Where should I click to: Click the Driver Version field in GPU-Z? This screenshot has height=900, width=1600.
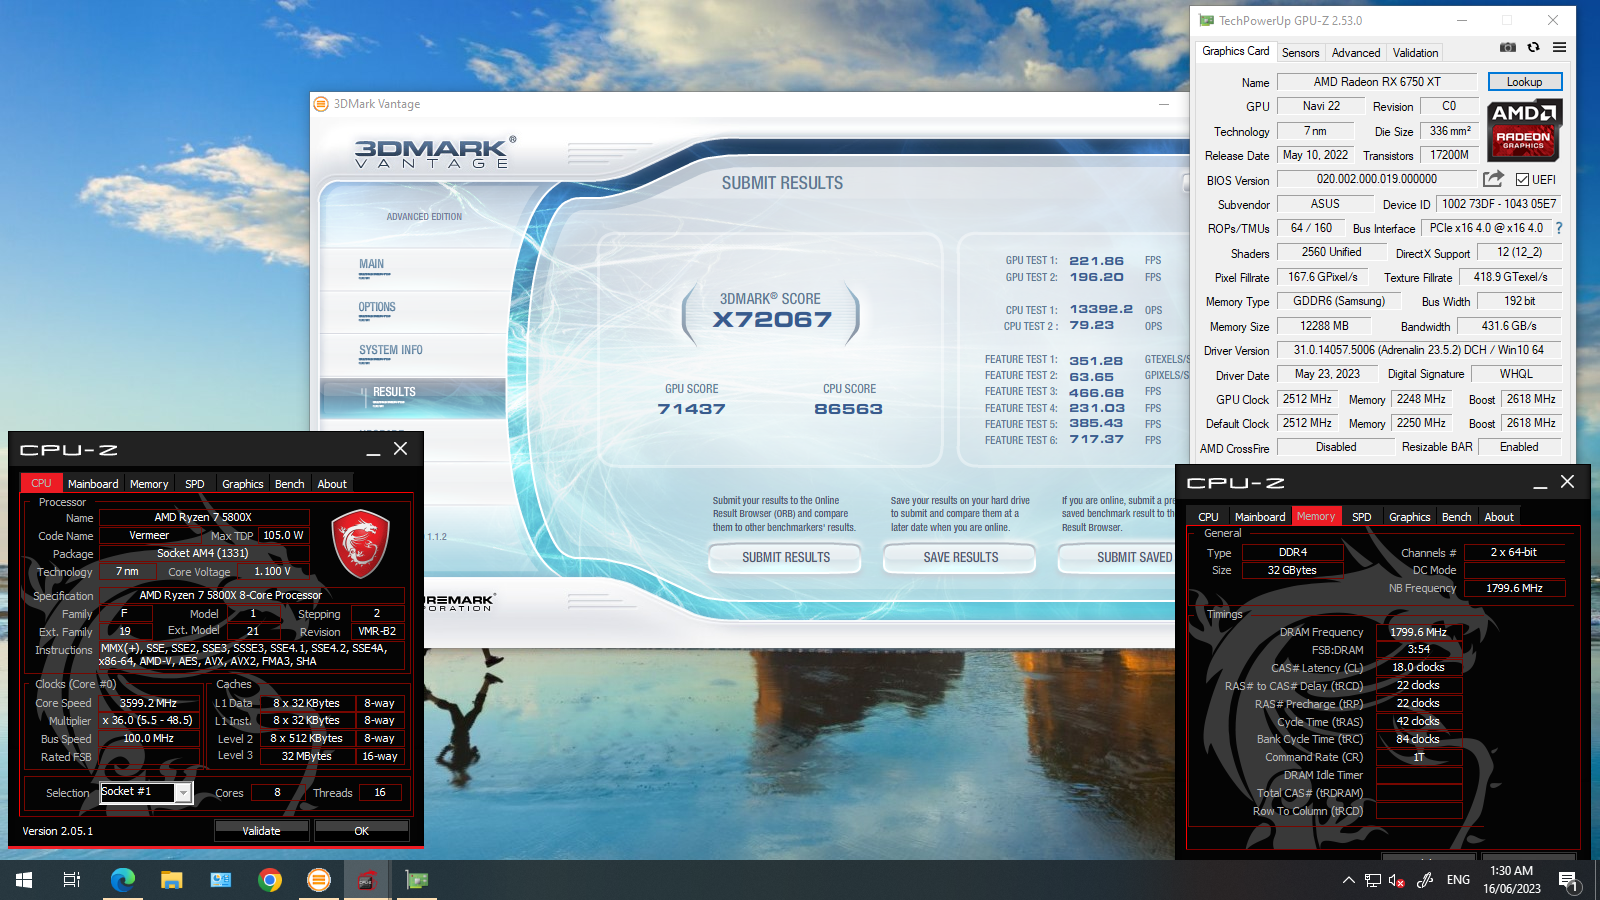point(1418,350)
